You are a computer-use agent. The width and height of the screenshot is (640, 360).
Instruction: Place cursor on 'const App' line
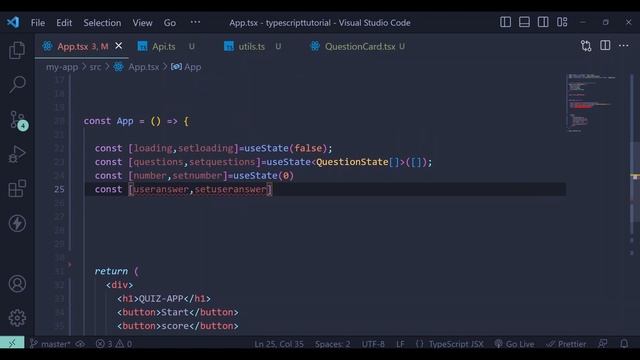(136, 121)
